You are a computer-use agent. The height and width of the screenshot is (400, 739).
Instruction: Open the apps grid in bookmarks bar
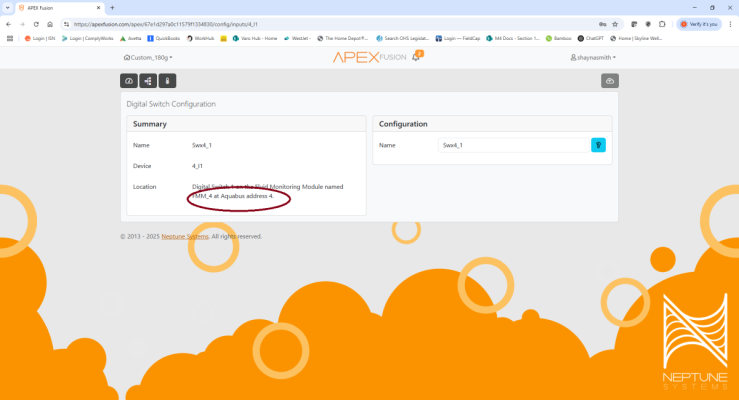click(x=10, y=39)
